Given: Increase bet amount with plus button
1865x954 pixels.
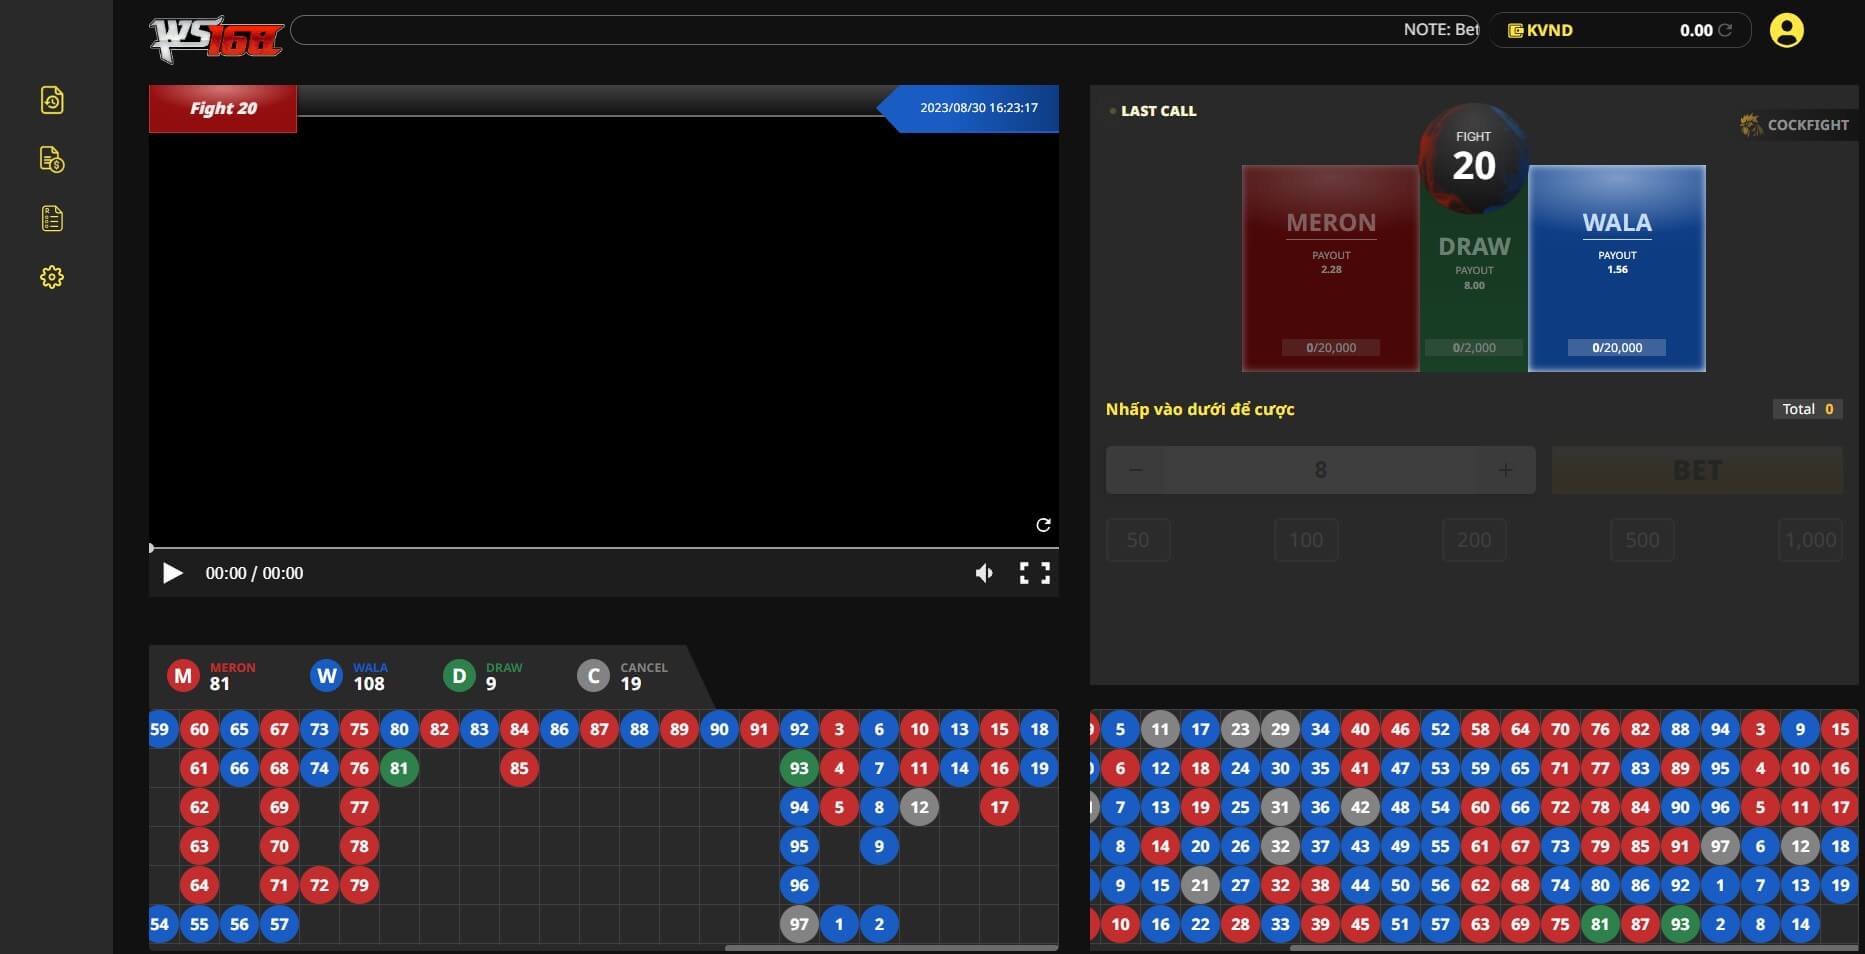Looking at the screenshot, I should tap(1505, 470).
